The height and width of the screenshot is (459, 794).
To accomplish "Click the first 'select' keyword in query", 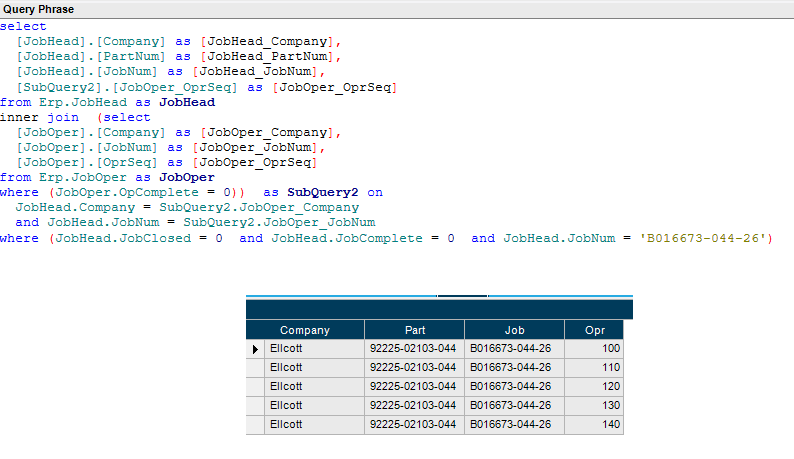I will pyautogui.click(x=23, y=26).
